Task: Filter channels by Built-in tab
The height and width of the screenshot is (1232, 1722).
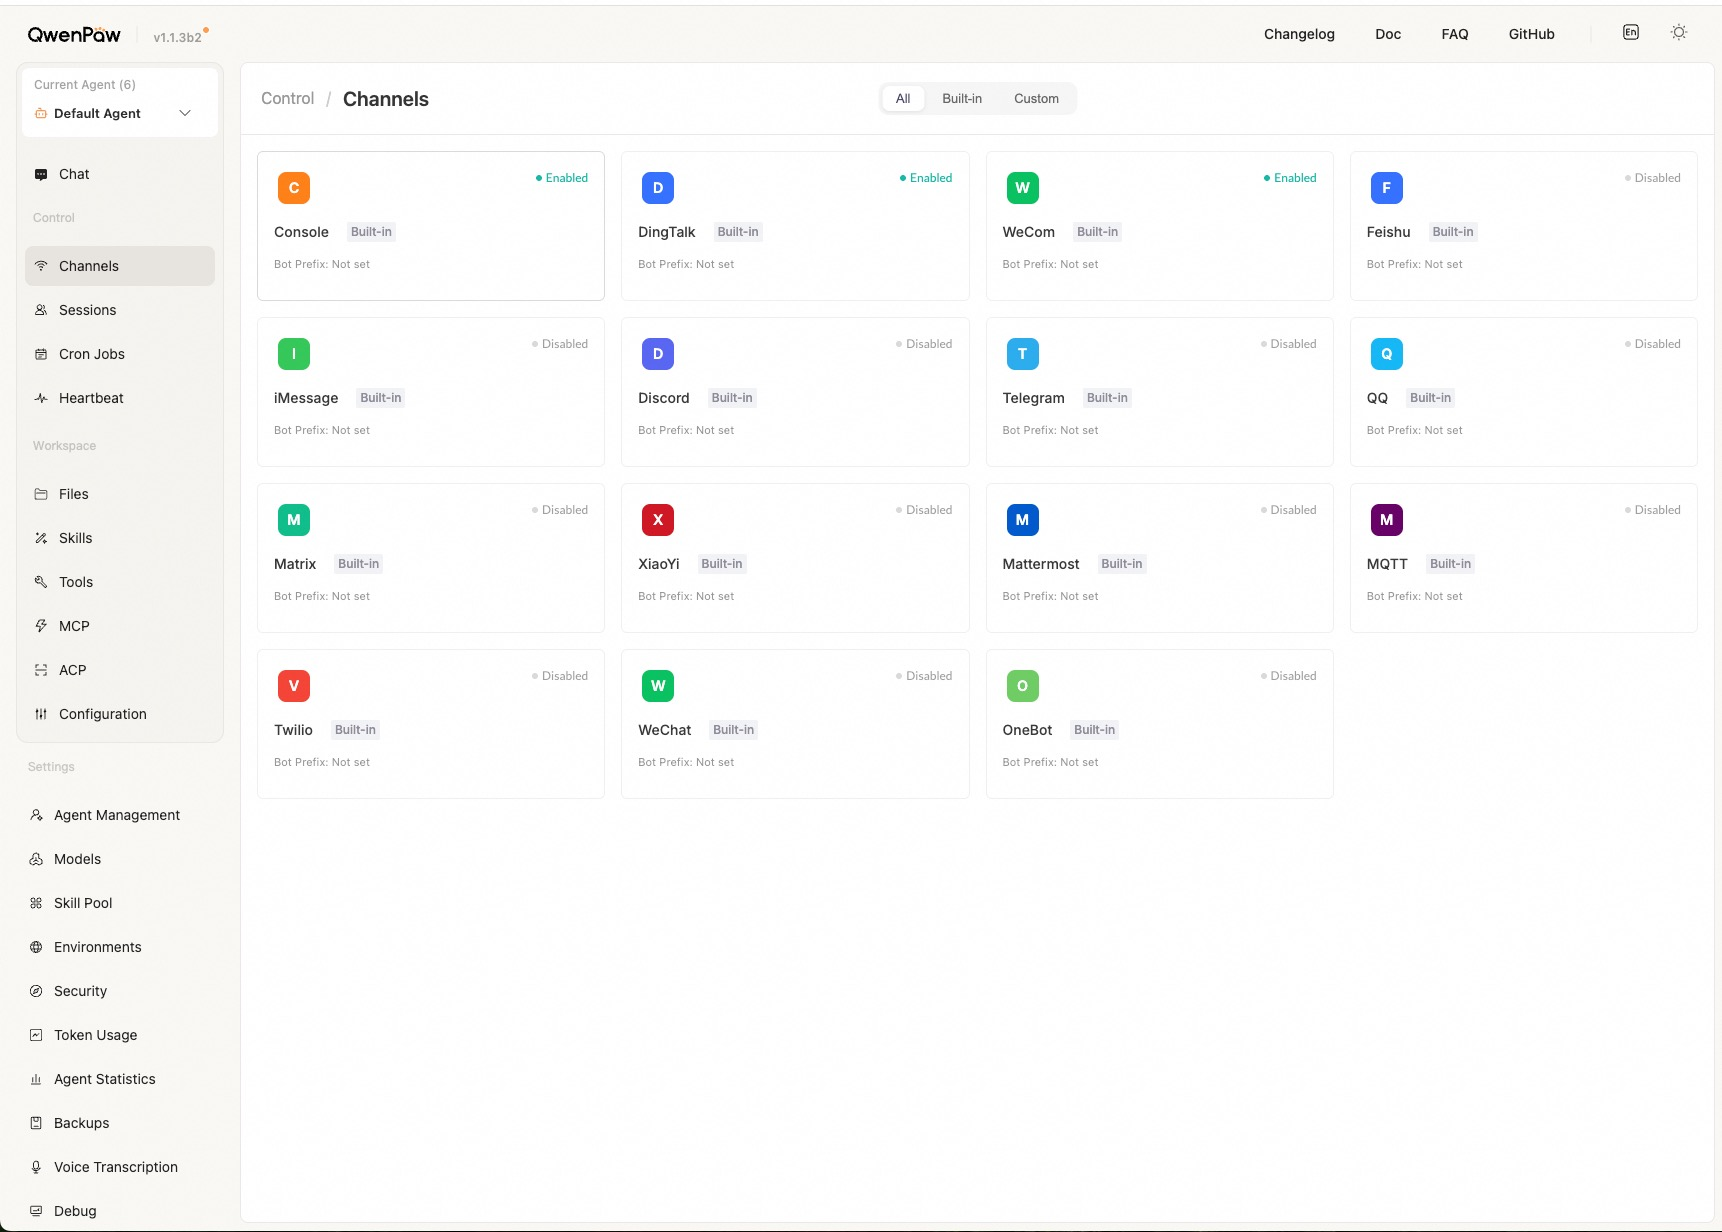Action: coord(962,99)
